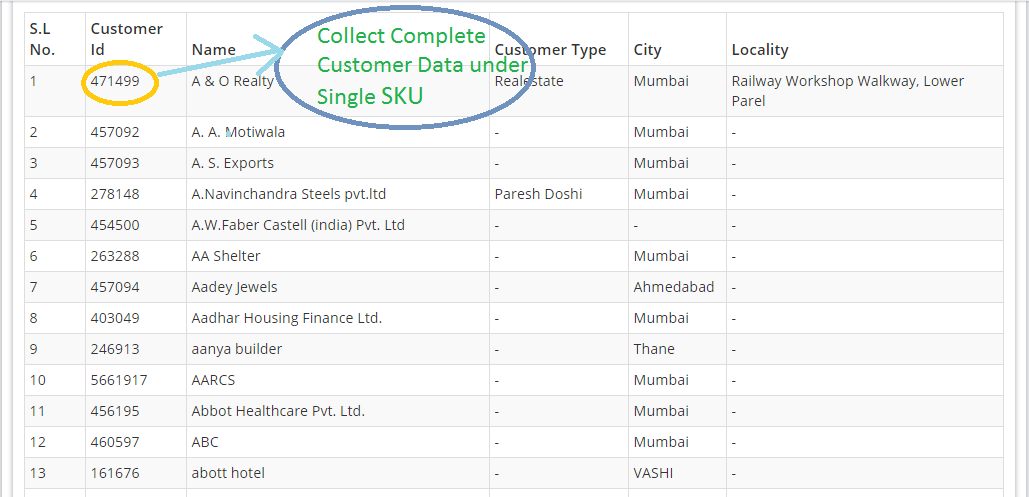Select Abbot Healthcare Pvt. Ltd. entry
Viewport: 1029px width, 497px height.
click(x=278, y=411)
